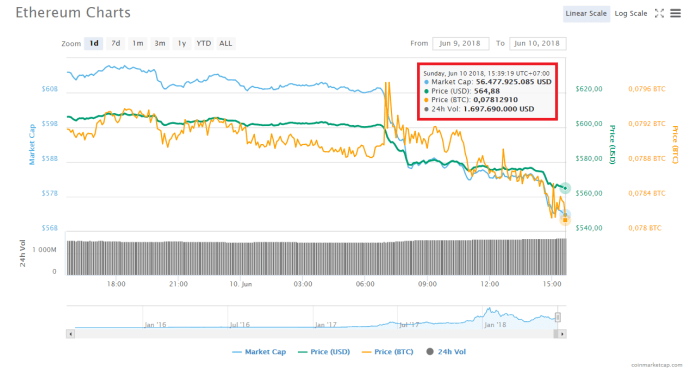Select the 3m zoom range

(x=160, y=43)
